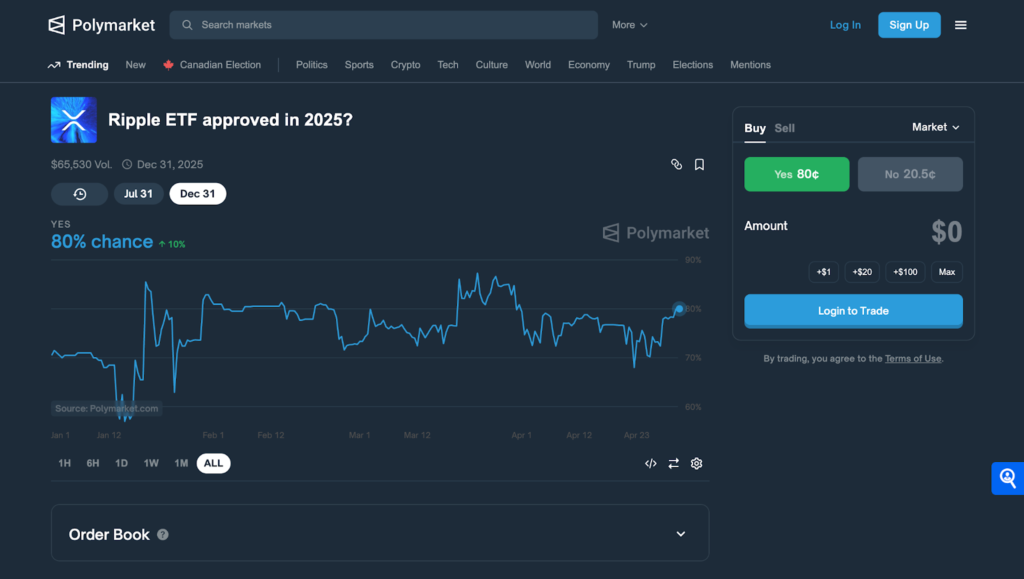Viewport: 1024px width, 579px height.
Task: Click the history clock pill button
Action: [x=80, y=194]
